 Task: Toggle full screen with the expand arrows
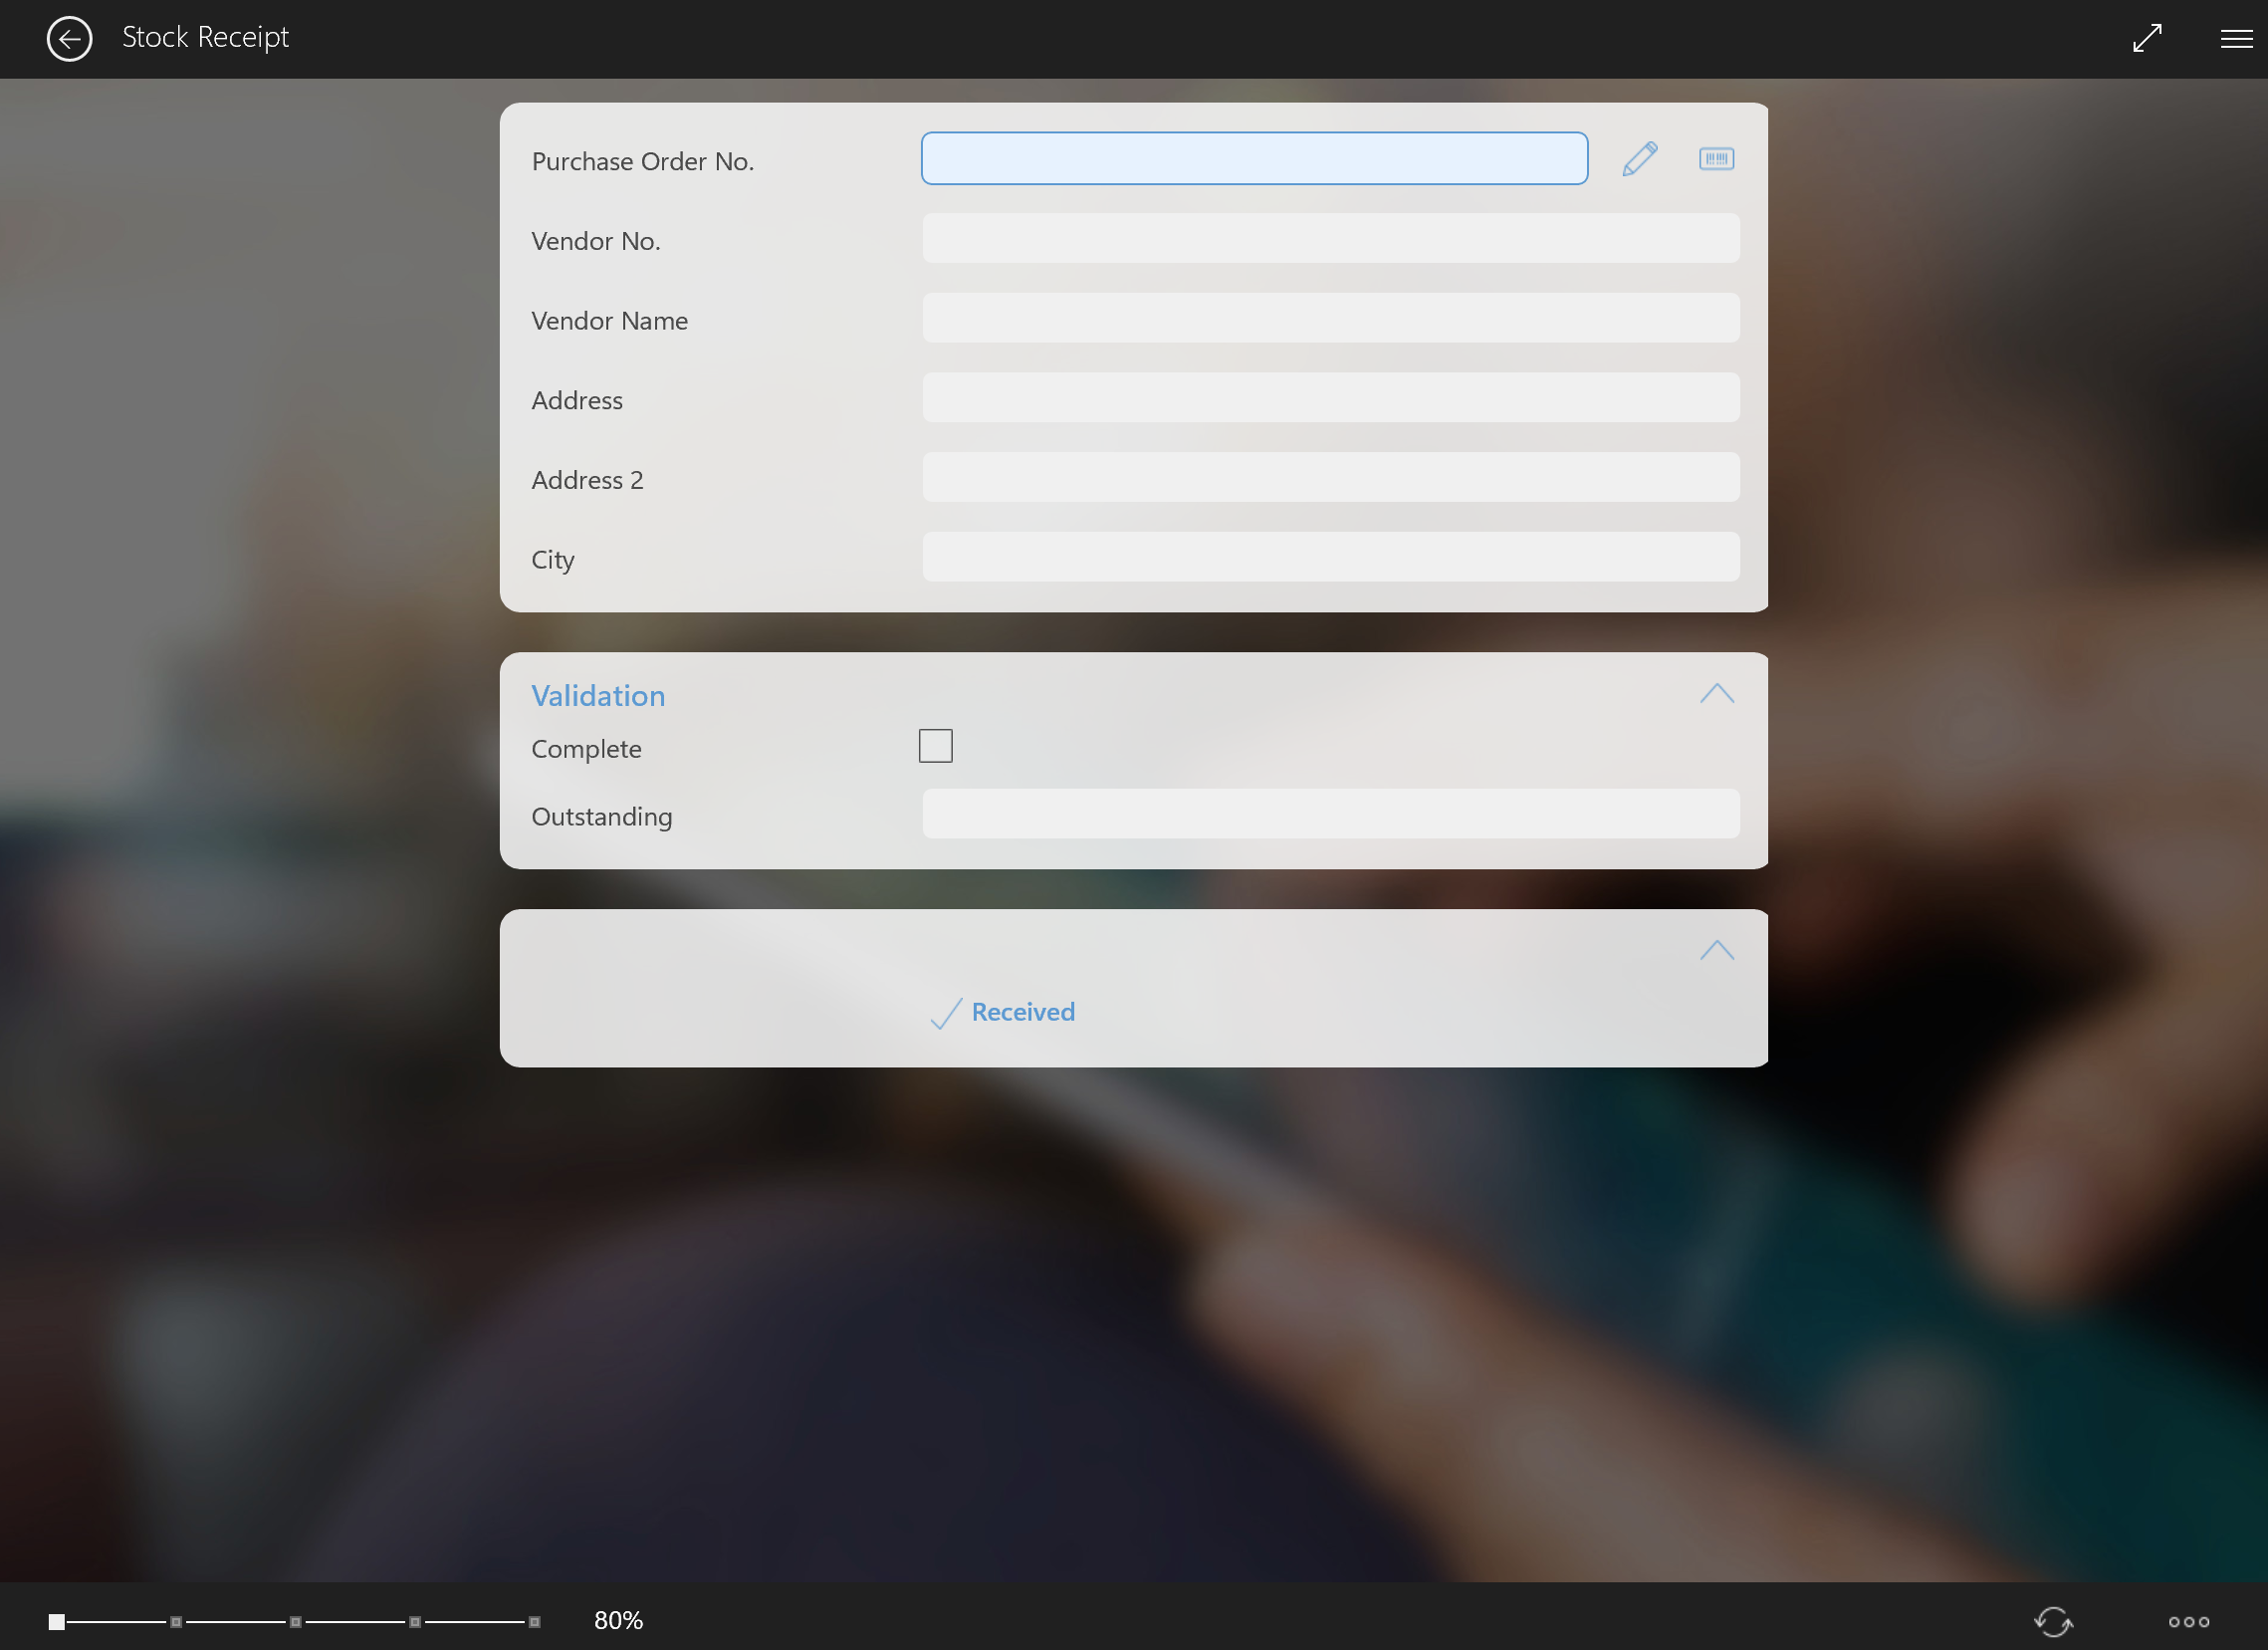[2147, 38]
